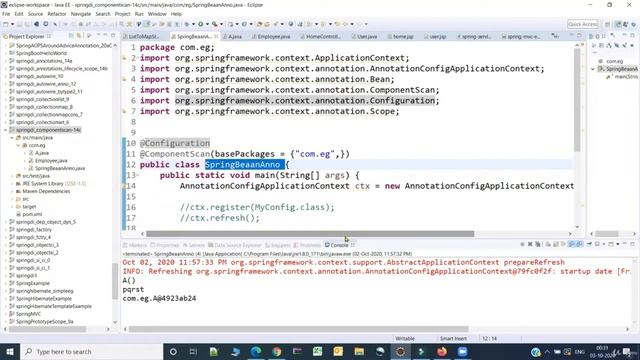Open the Navigate menu
The image size is (640, 360).
click(x=81, y=14)
